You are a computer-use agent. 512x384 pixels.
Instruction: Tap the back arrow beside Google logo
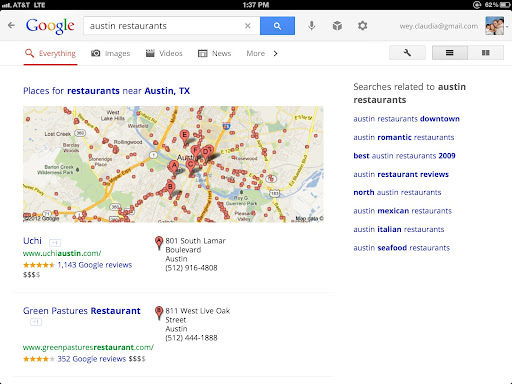[x=11, y=25]
